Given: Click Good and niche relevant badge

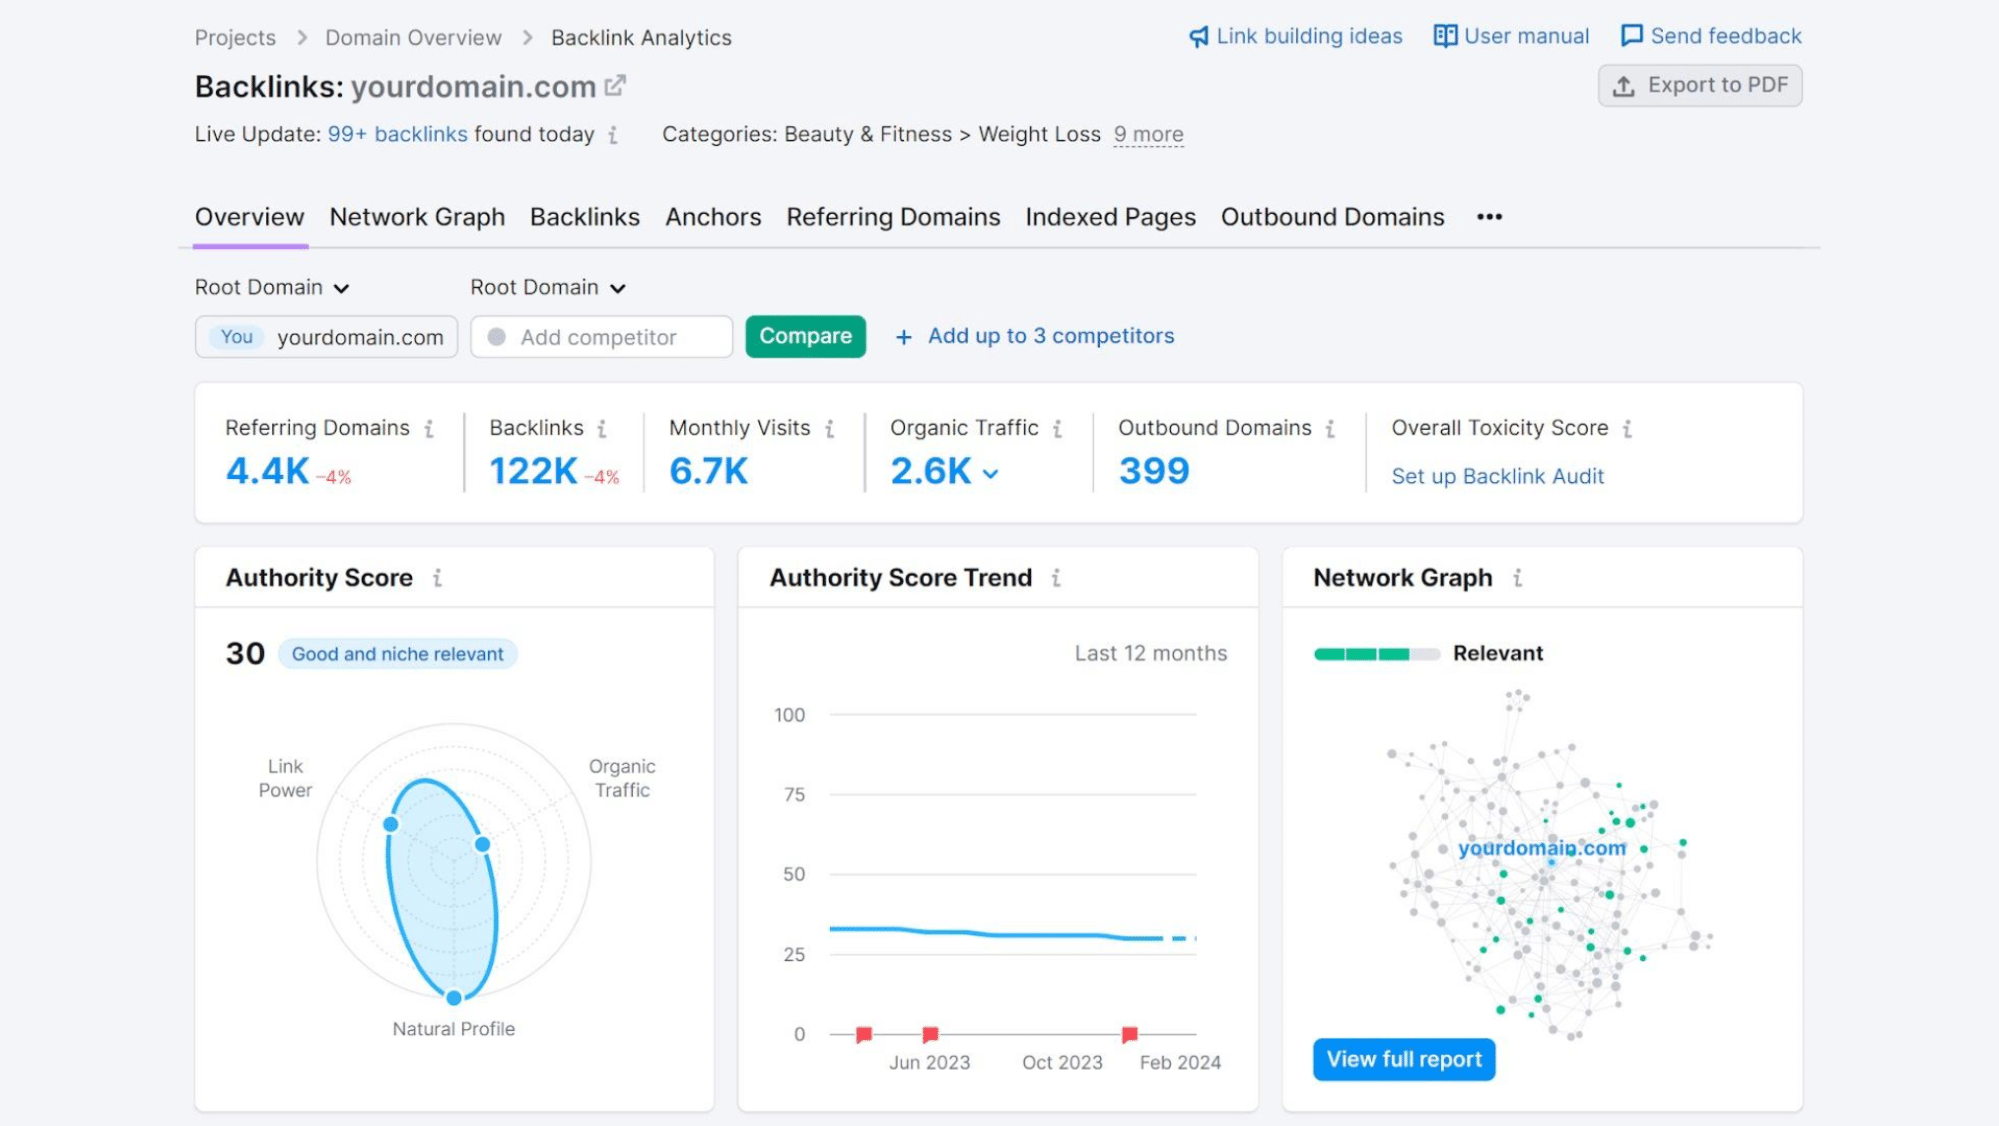Looking at the screenshot, I should pos(397,654).
